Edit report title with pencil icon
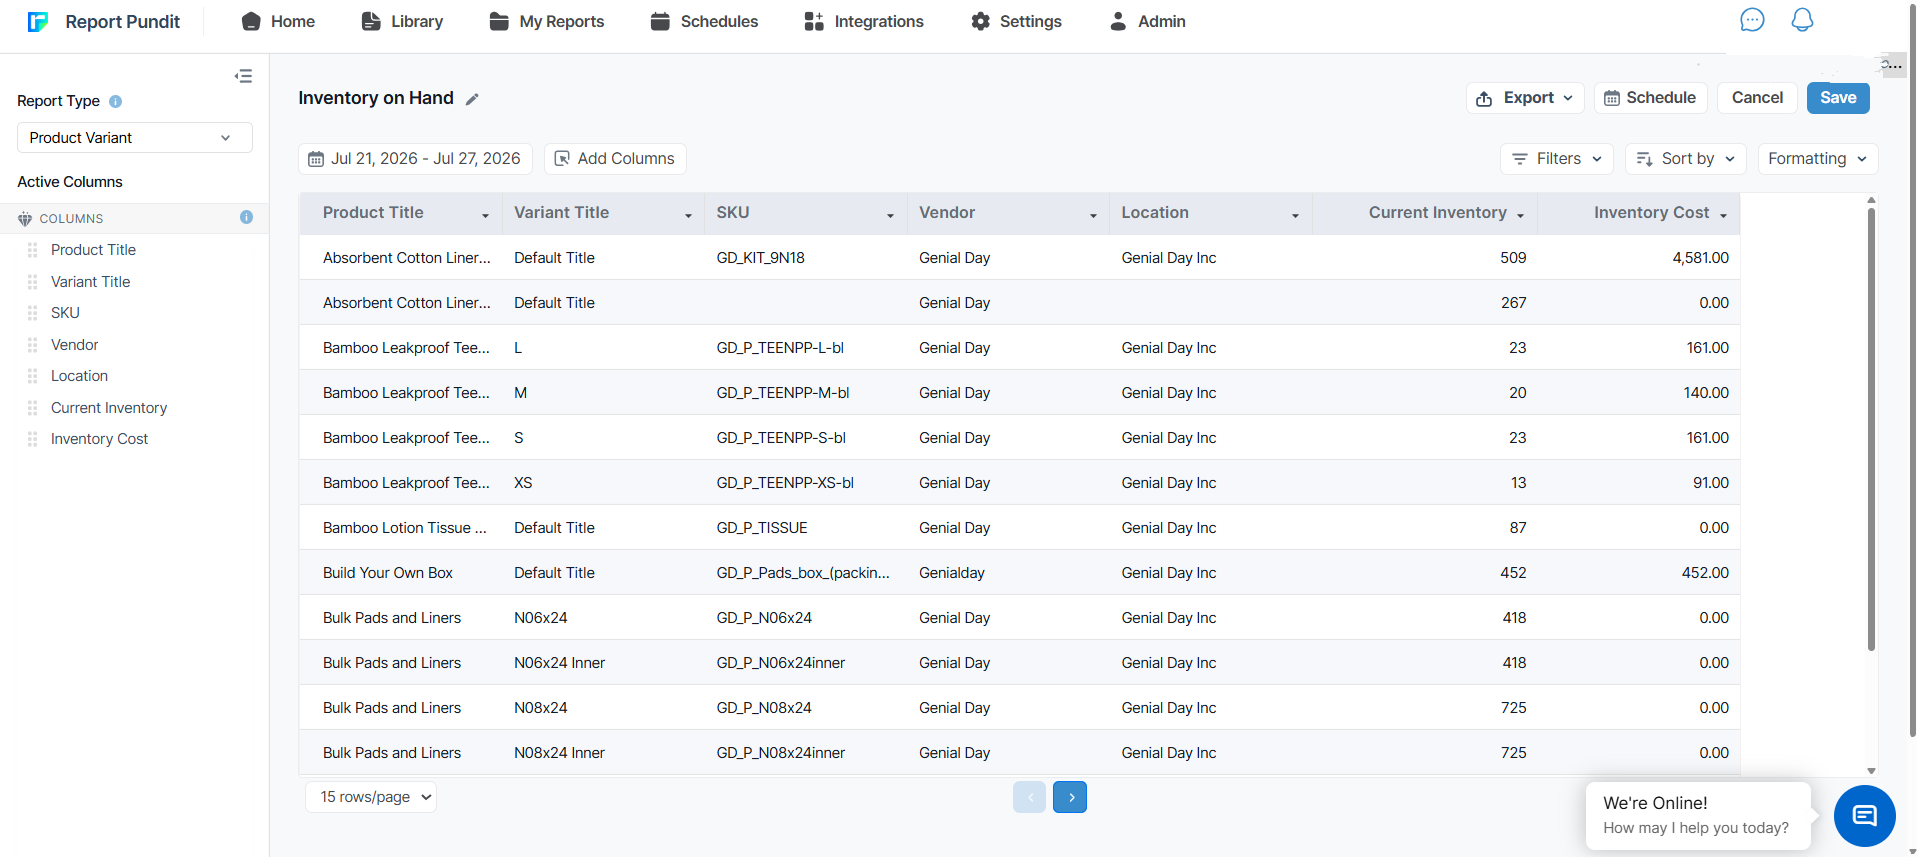Viewport: 1917px width, 857px height. [472, 99]
